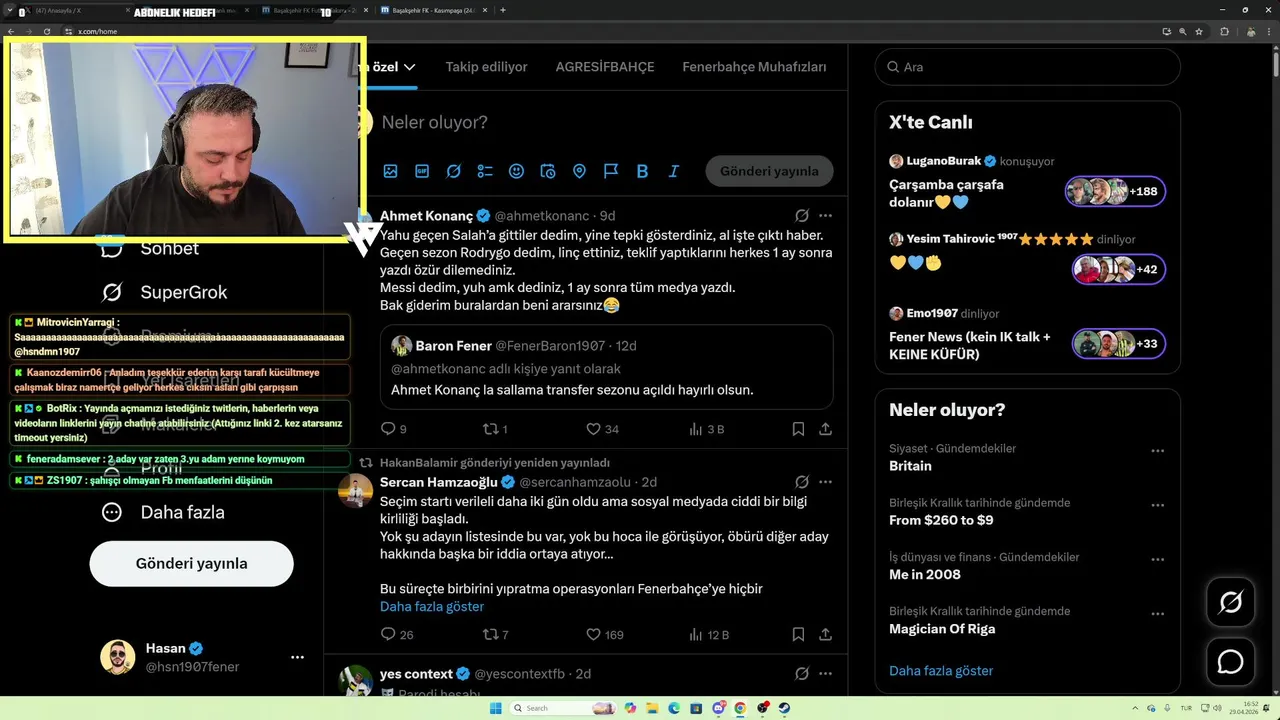Like Ahmet Konanç's post with 34 likes

pyautogui.click(x=593, y=429)
